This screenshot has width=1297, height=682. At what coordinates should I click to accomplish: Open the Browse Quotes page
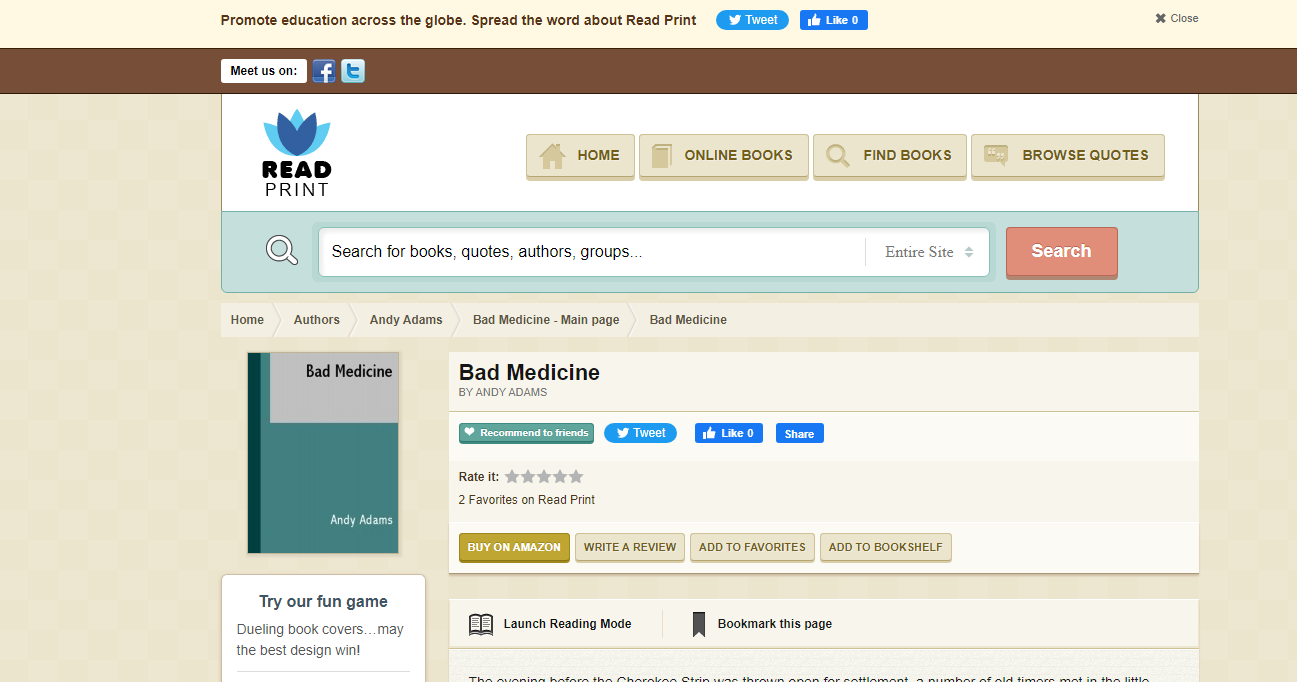(1067, 156)
